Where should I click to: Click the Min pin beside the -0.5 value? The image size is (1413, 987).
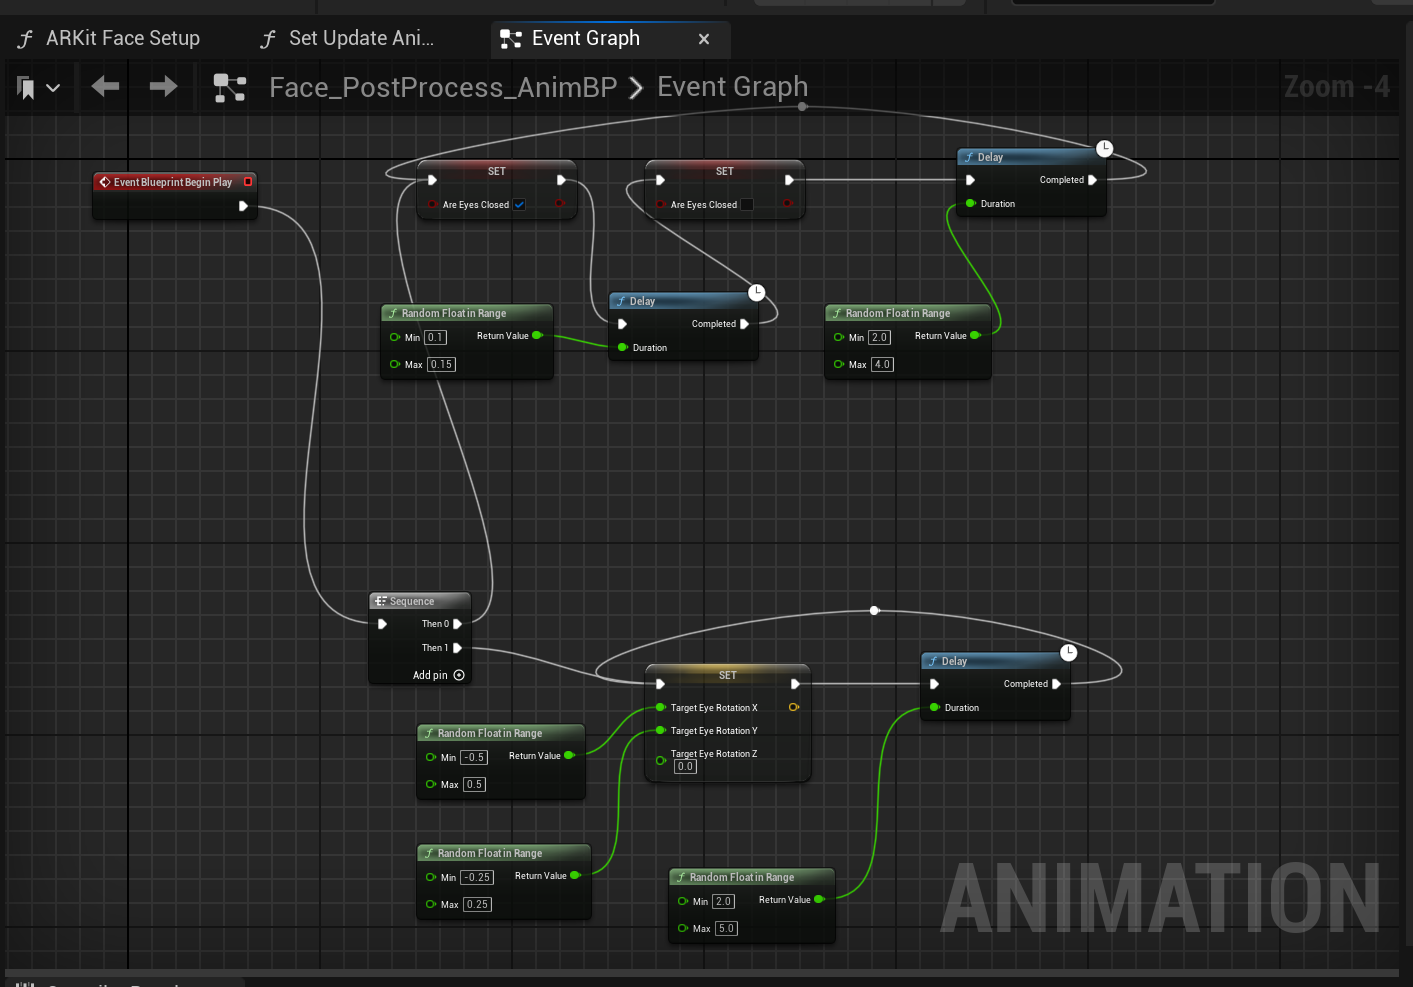click(x=430, y=757)
